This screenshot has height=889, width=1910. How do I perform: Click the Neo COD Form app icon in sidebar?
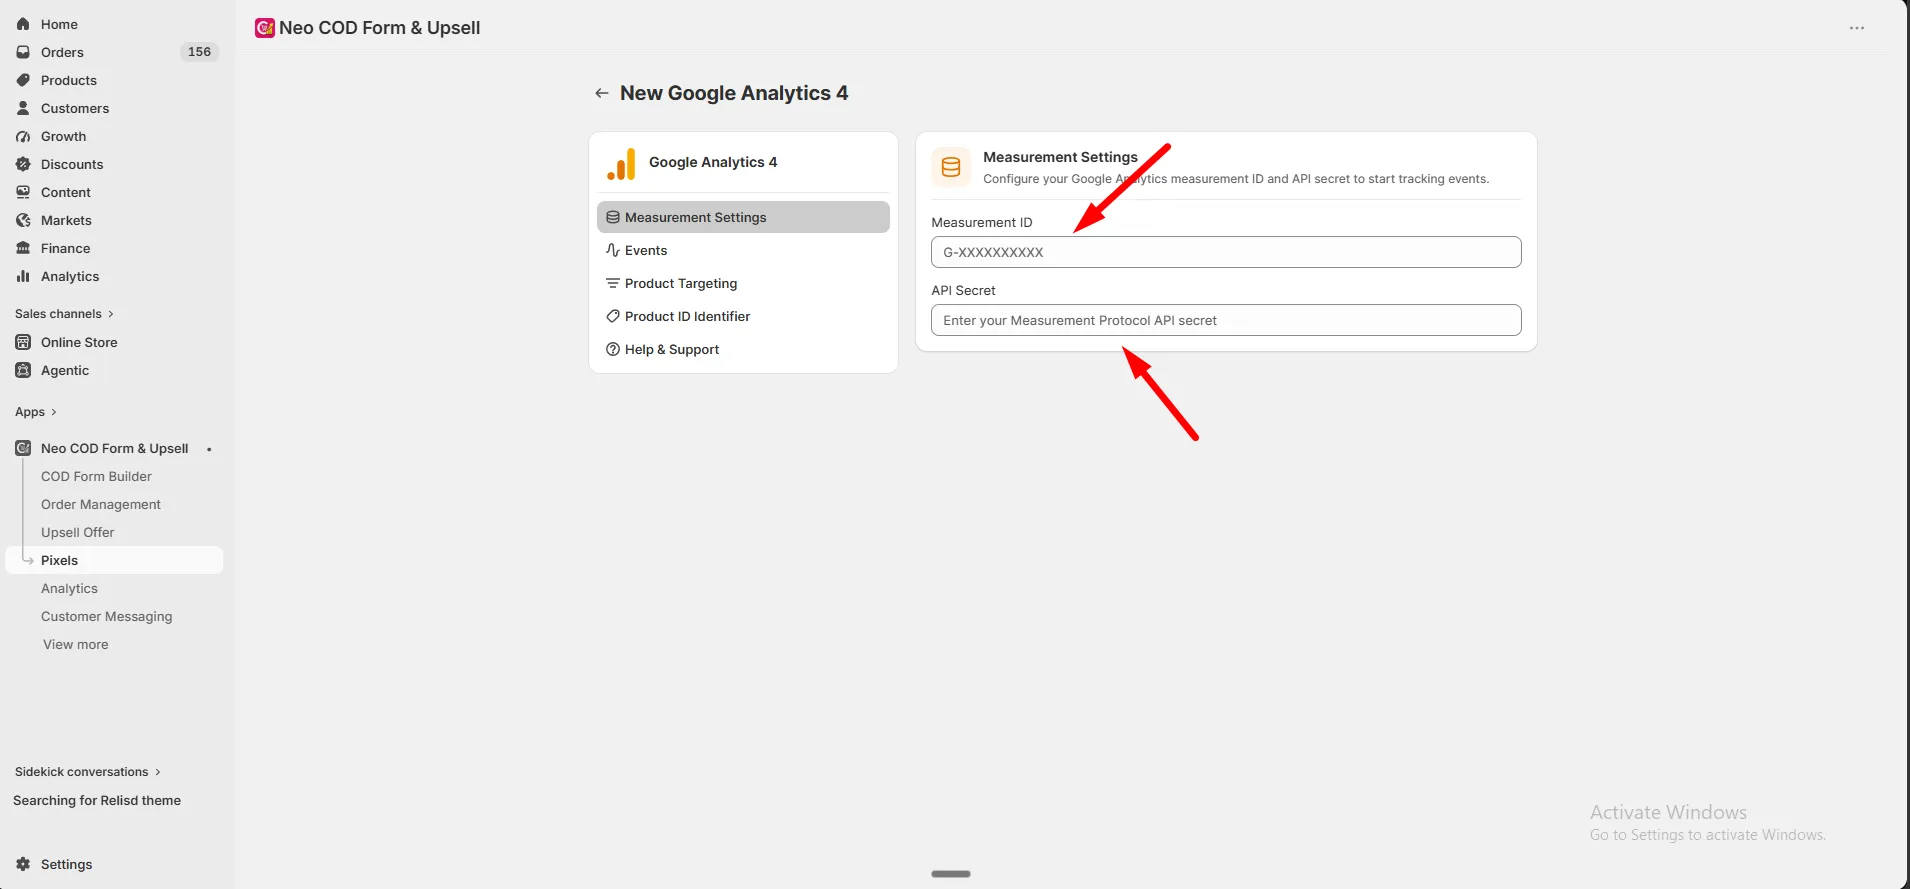click(23, 448)
